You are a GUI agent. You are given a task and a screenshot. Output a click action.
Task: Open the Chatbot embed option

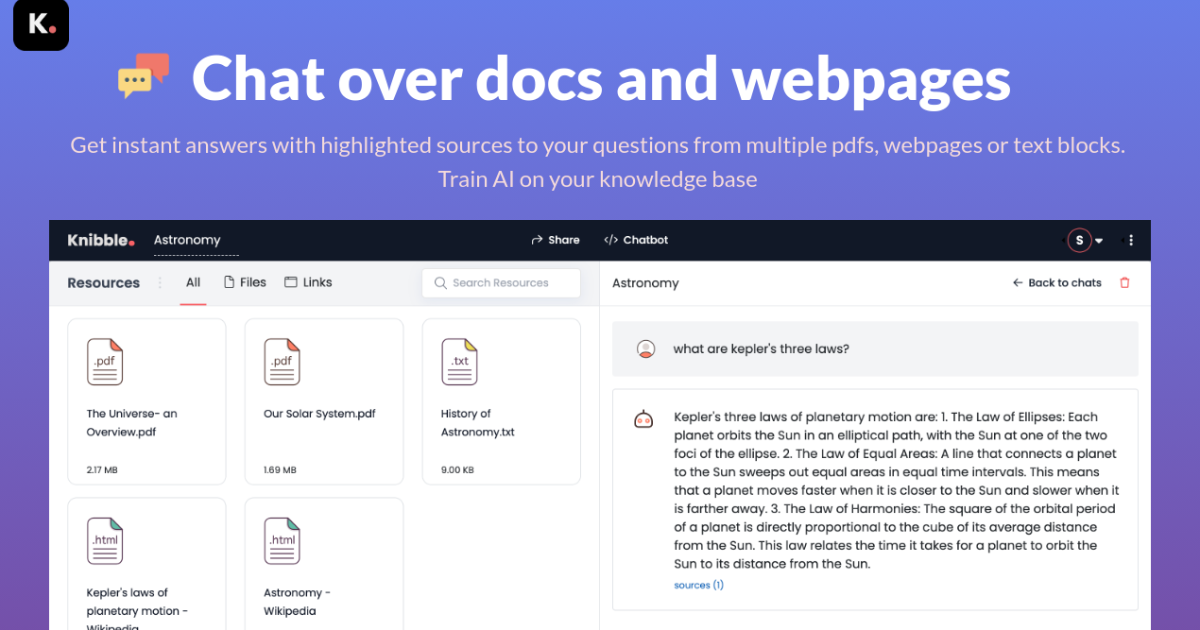(x=636, y=240)
